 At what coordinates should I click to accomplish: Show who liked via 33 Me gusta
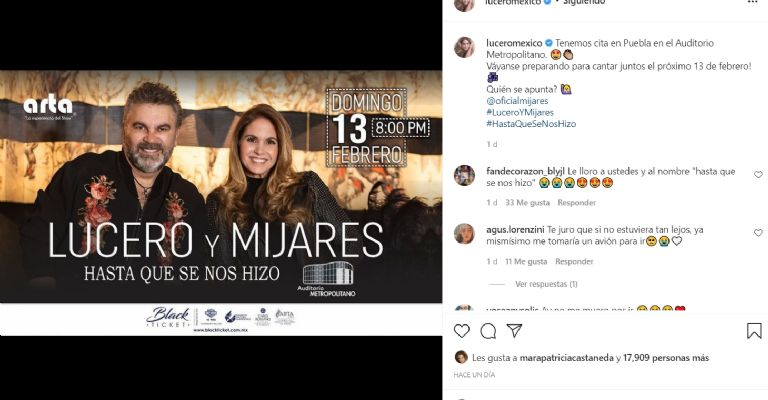pyautogui.click(x=528, y=203)
